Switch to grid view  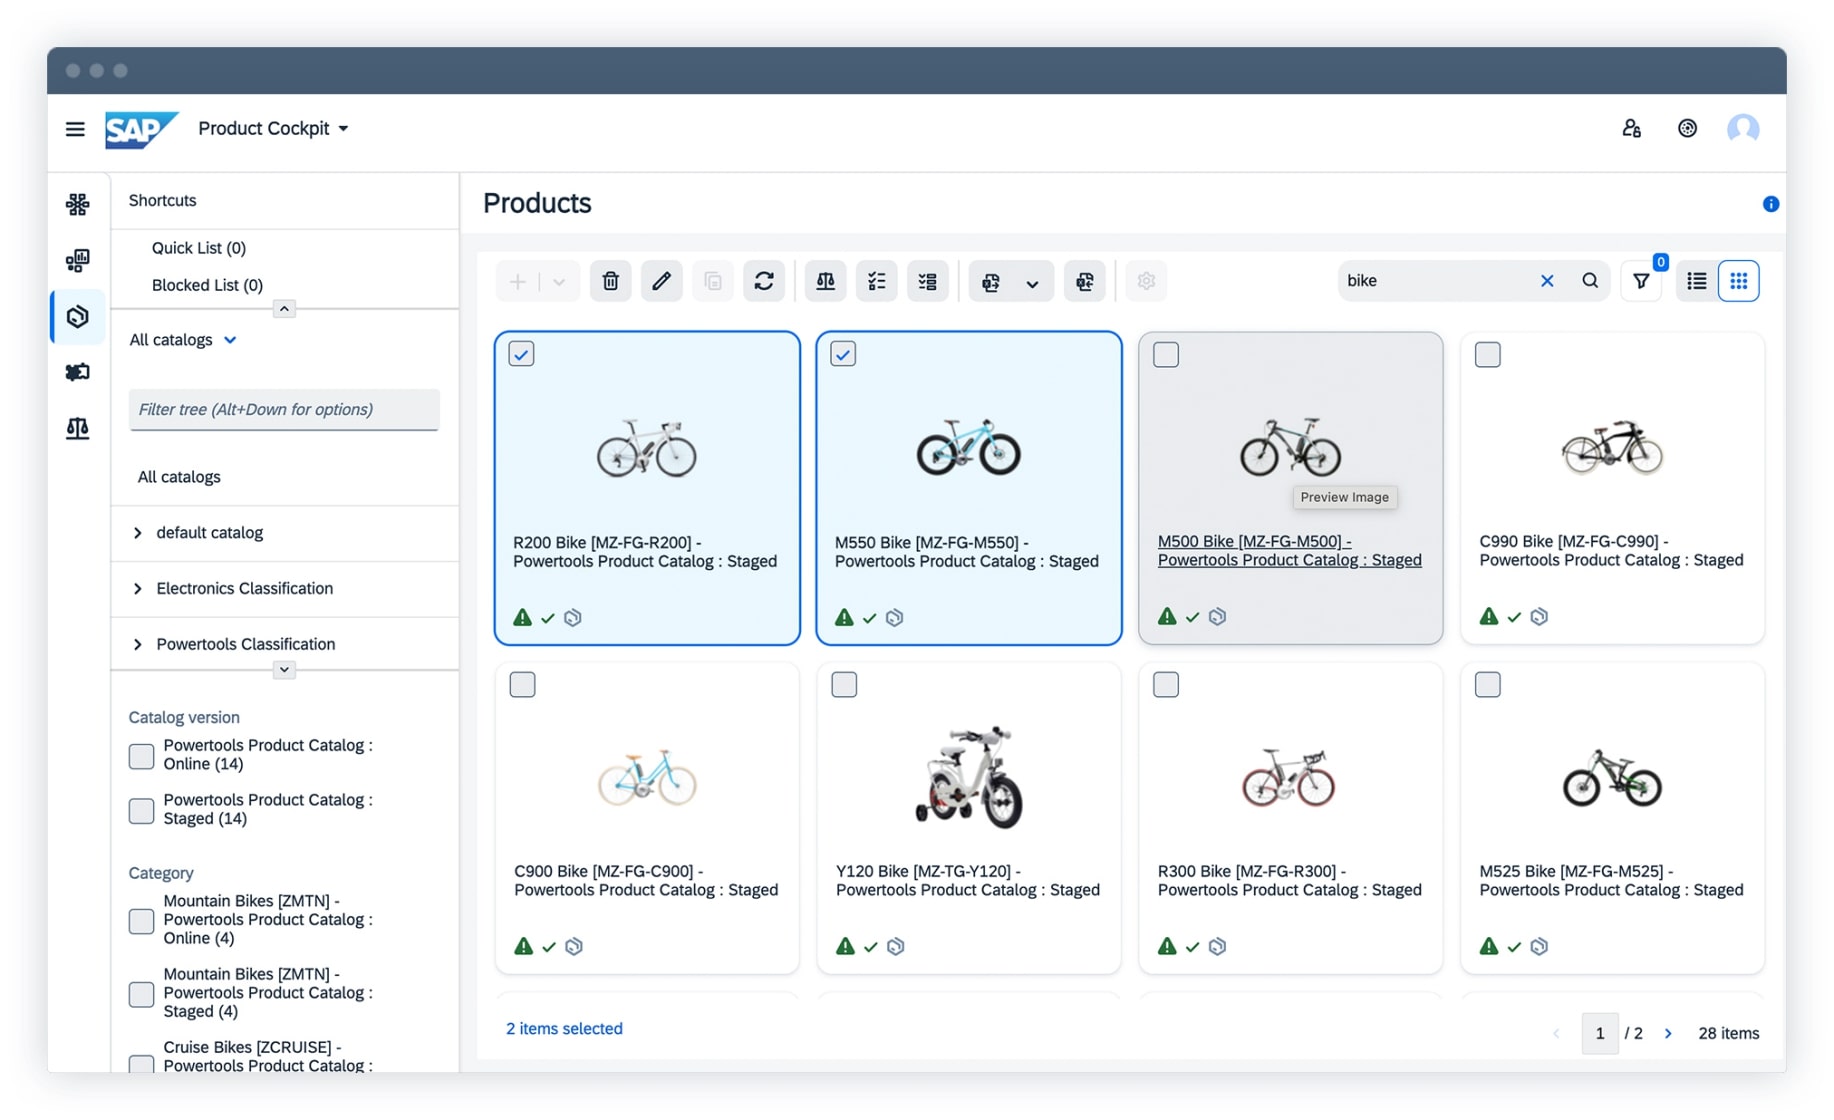point(1739,282)
